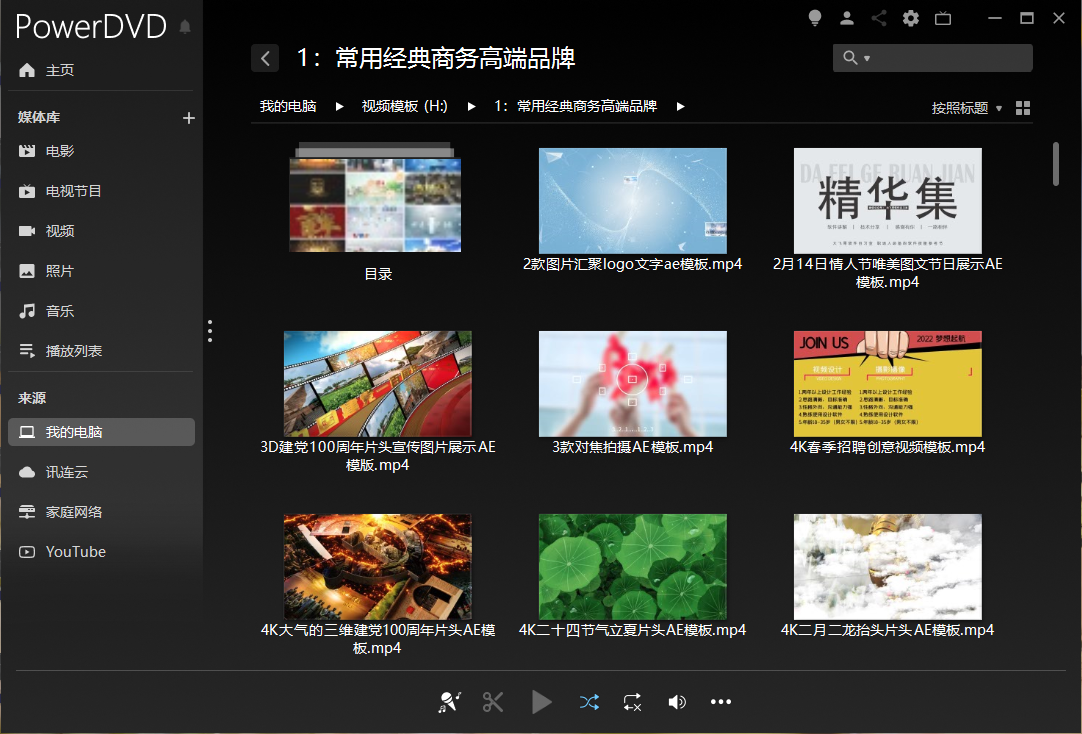
Task: Click the lightbulb tips icon
Action: point(814,17)
